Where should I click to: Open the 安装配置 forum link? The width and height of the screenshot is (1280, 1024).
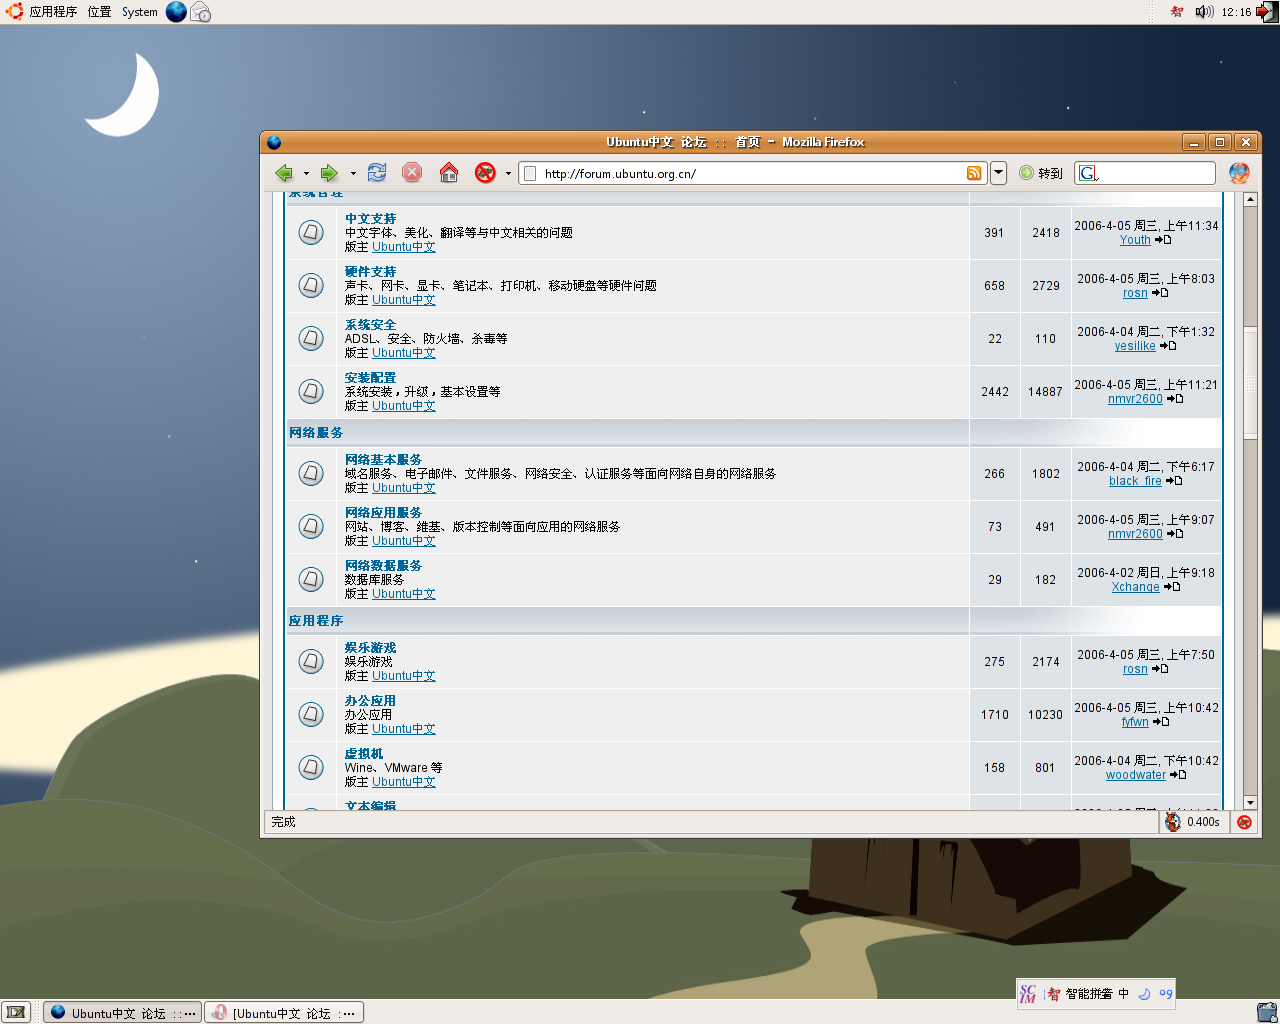[x=371, y=378]
